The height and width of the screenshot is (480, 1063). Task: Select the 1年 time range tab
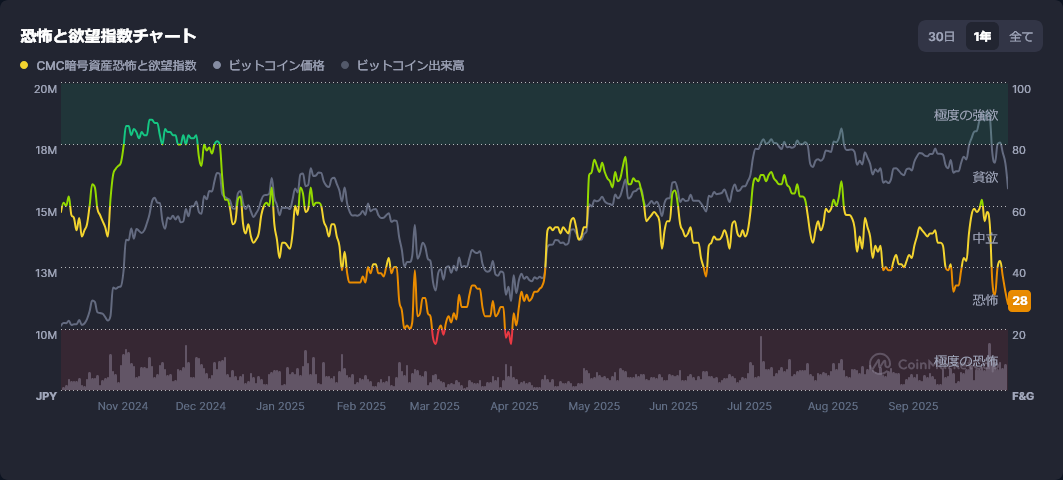[x=983, y=37]
